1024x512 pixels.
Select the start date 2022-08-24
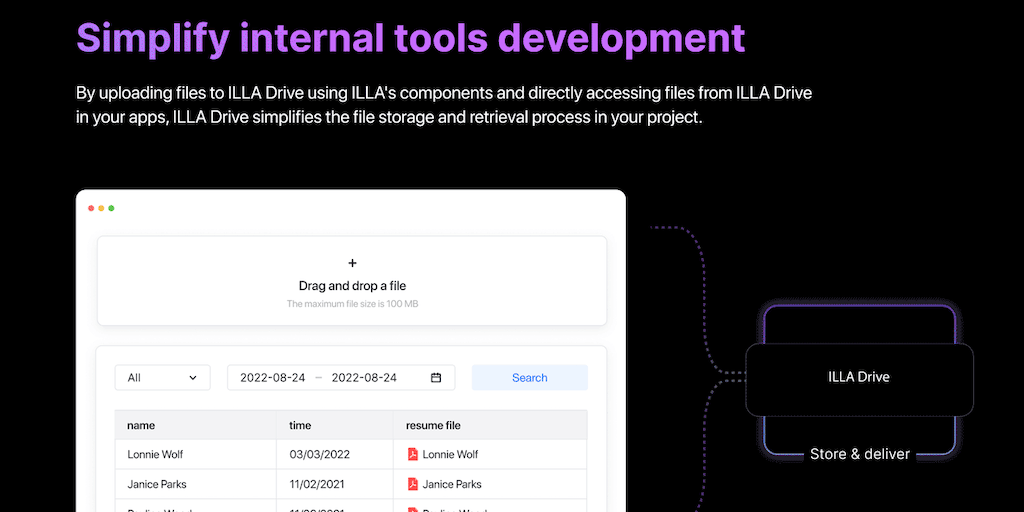click(x=272, y=377)
